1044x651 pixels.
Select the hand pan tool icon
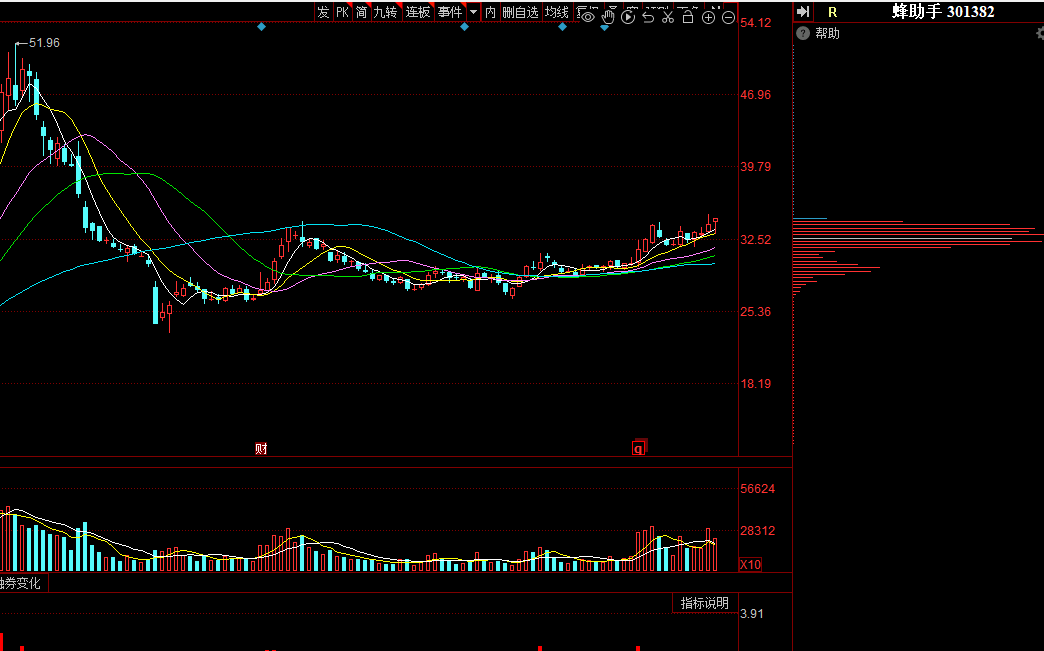(608, 17)
